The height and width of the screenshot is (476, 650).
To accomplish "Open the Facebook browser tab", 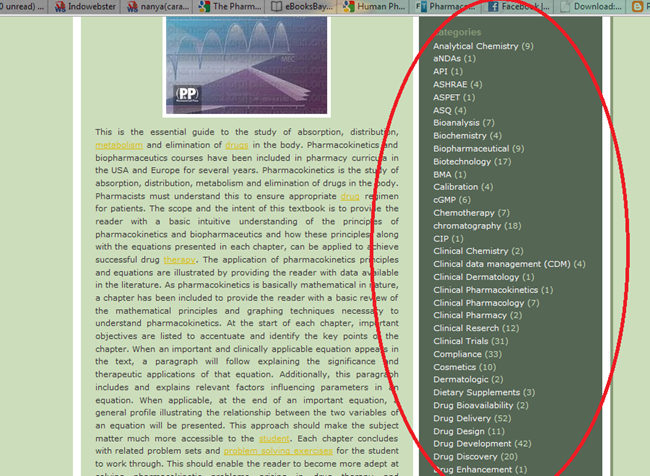I will [518, 7].
